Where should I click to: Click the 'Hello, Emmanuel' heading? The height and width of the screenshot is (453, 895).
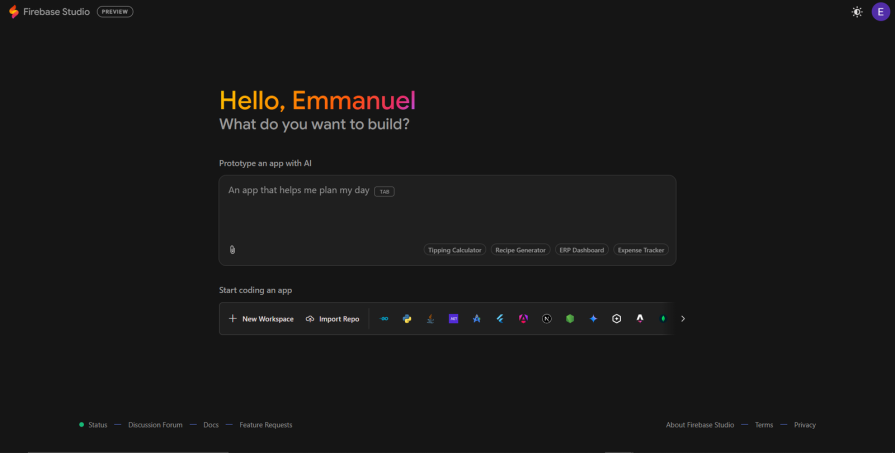[x=318, y=100]
